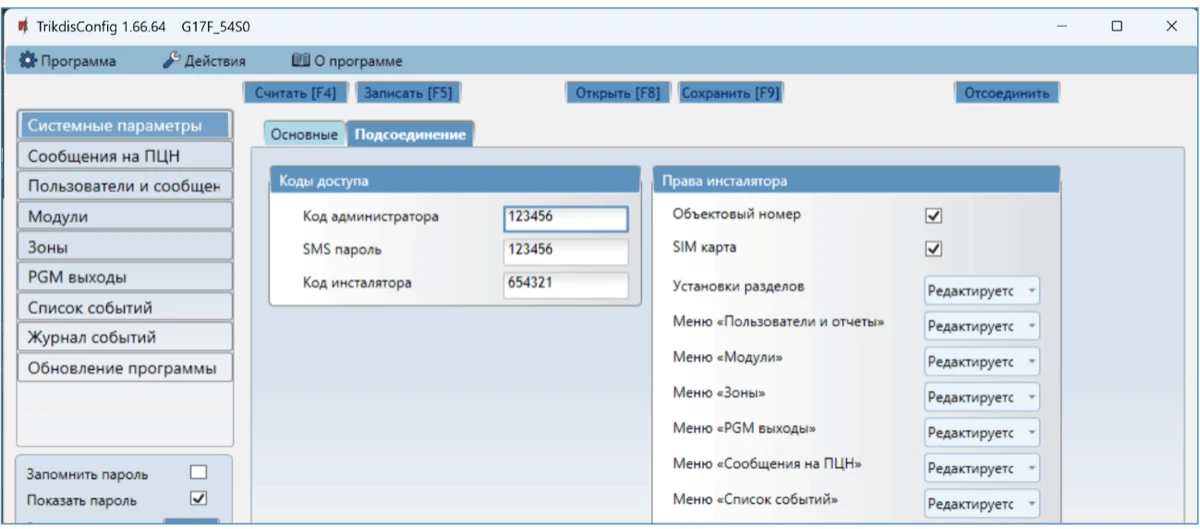Select the Подсоединение tab
Image resolution: width=1200 pixels, height=529 pixels.
pos(410,134)
